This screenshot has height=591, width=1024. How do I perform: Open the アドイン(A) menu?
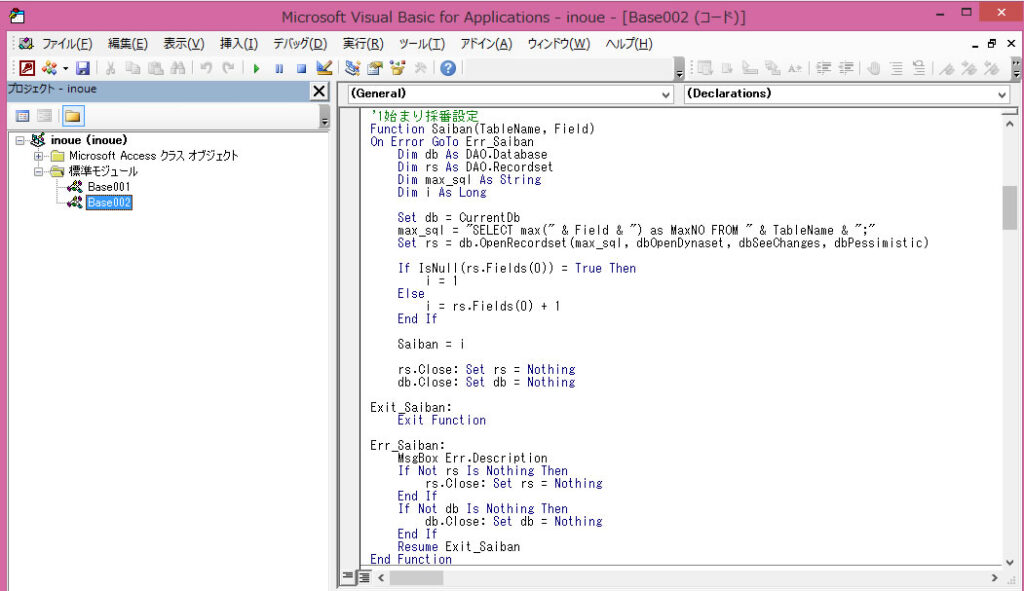(x=486, y=44)
